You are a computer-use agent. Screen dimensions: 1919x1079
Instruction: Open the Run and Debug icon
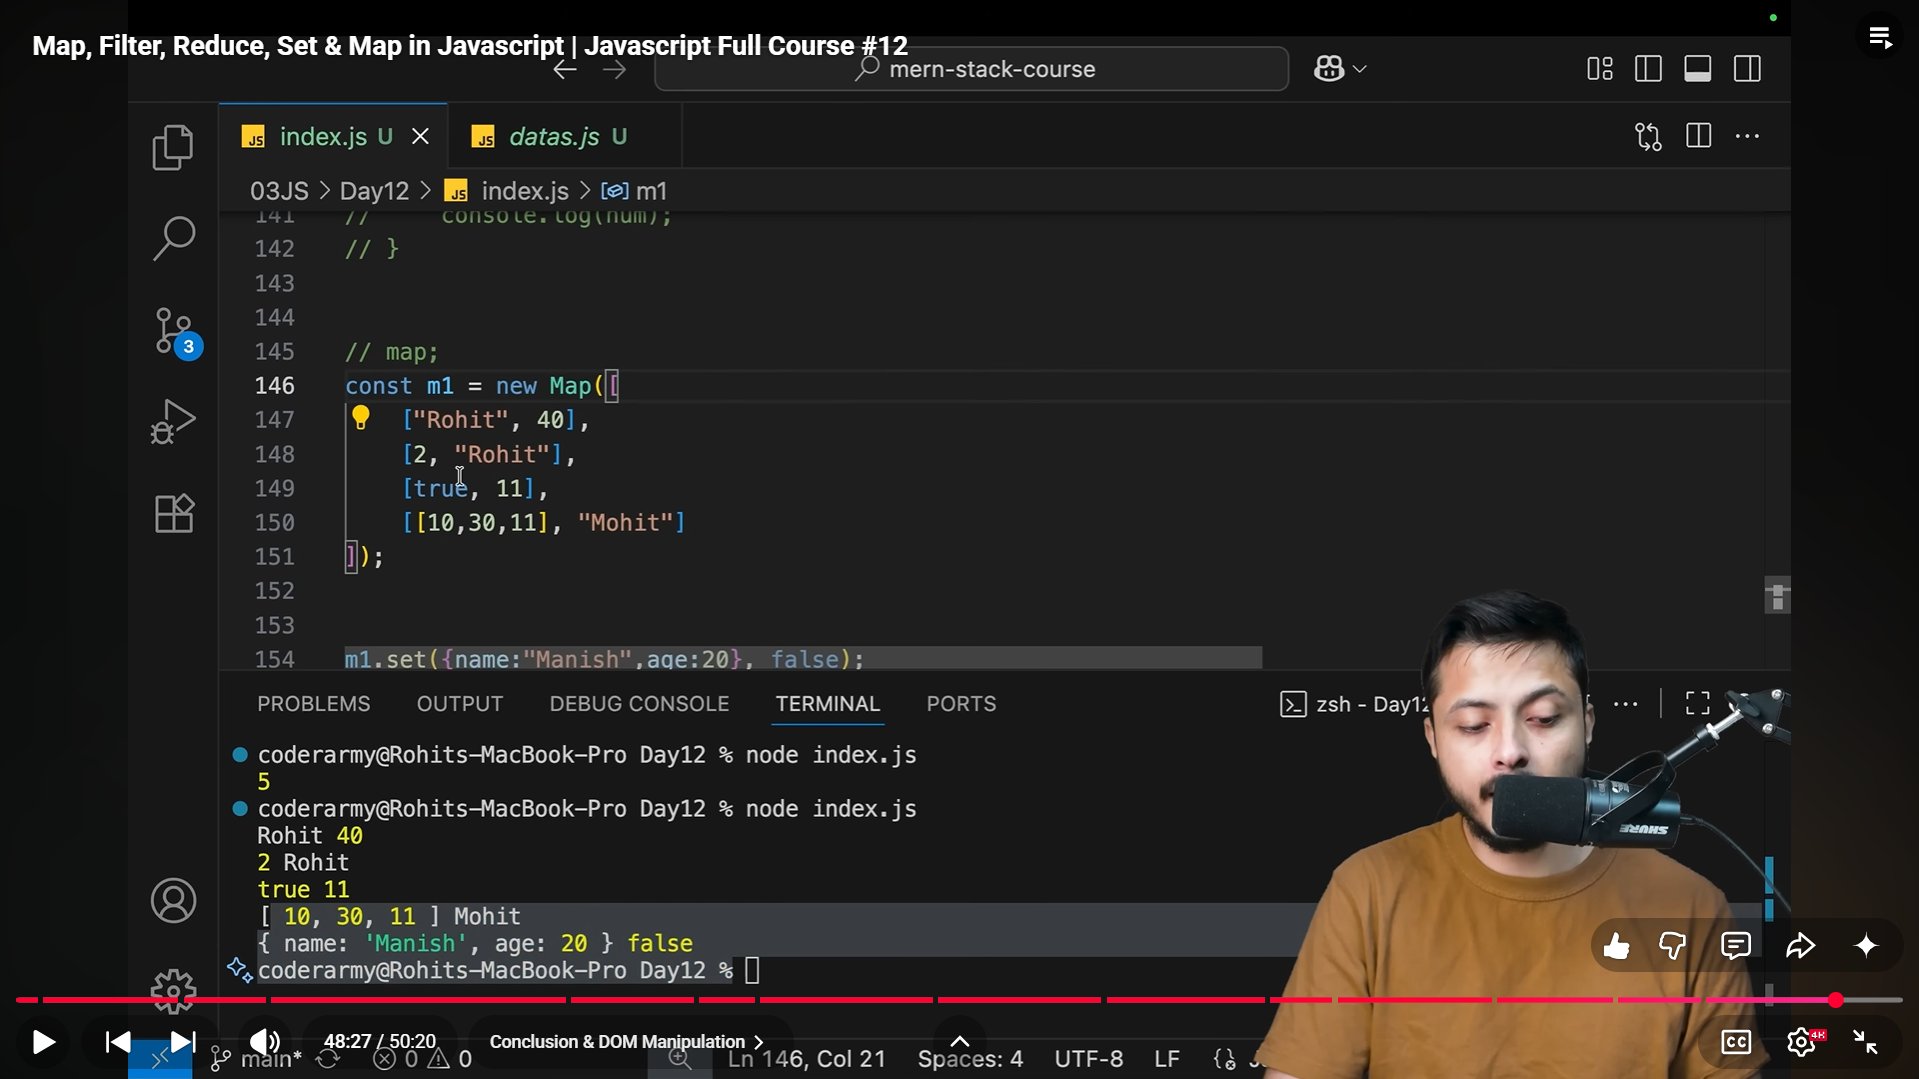tap(173, 421)
